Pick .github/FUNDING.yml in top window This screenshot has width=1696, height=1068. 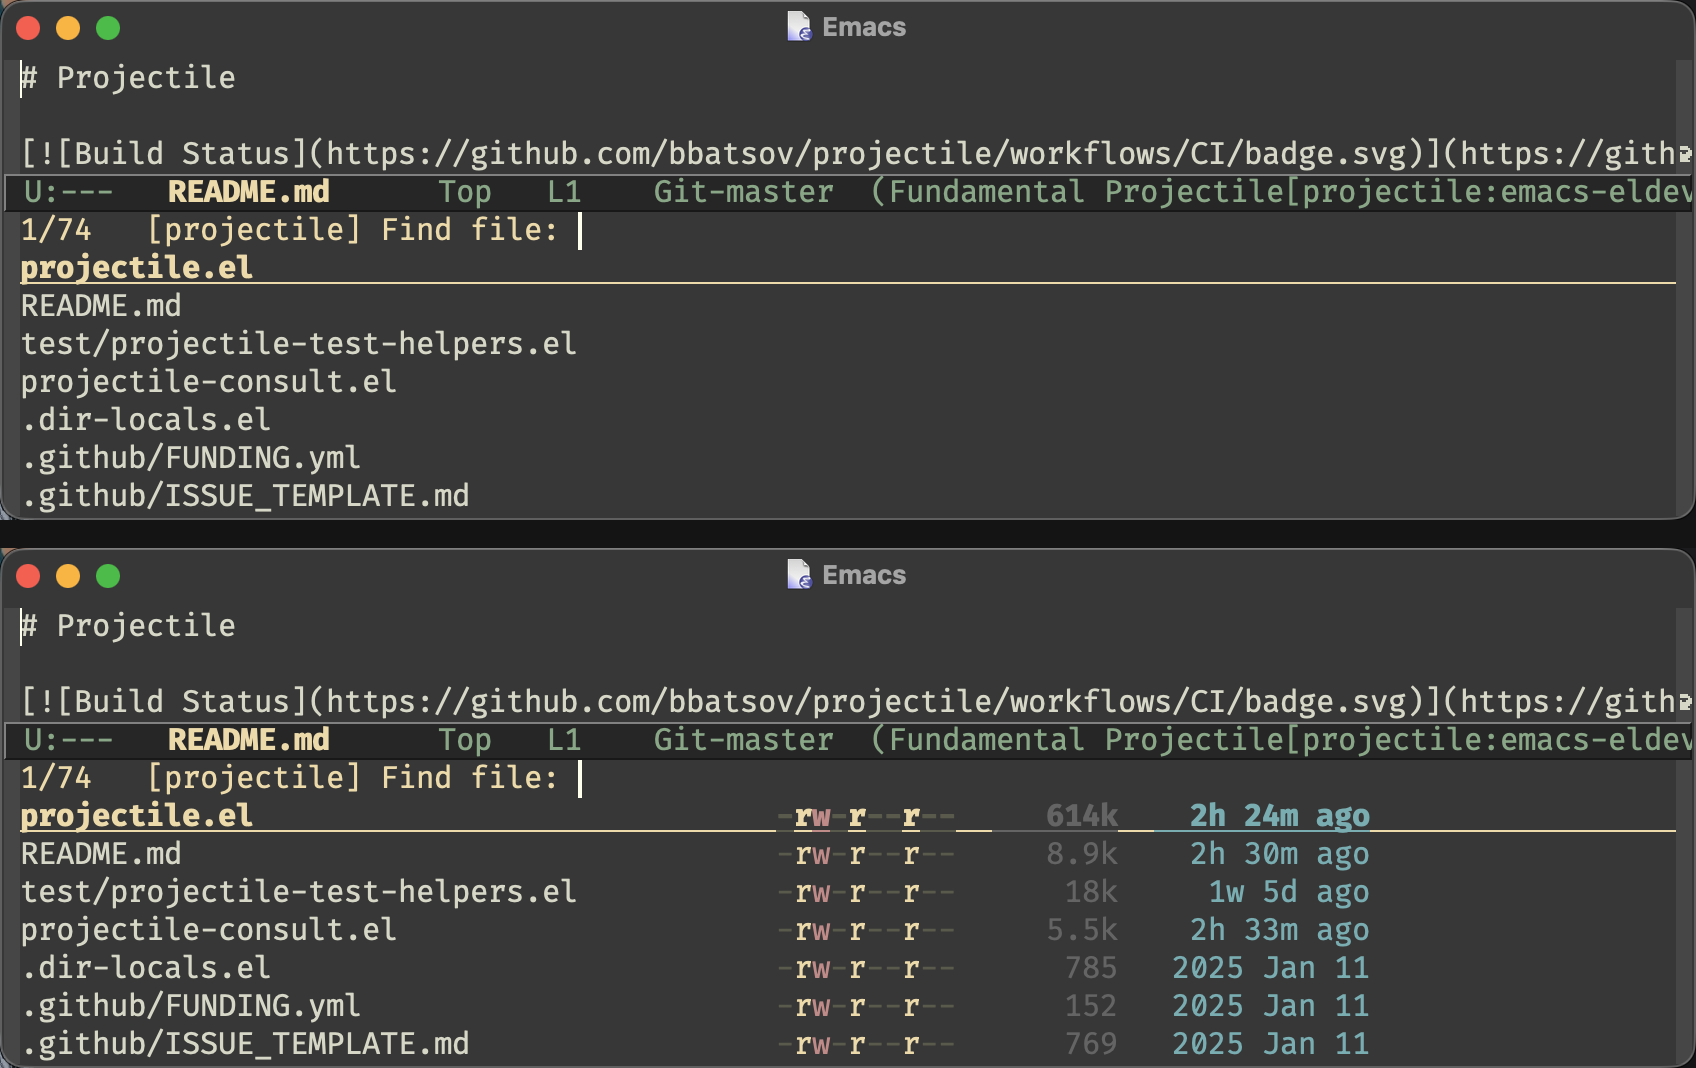(191, 457)
